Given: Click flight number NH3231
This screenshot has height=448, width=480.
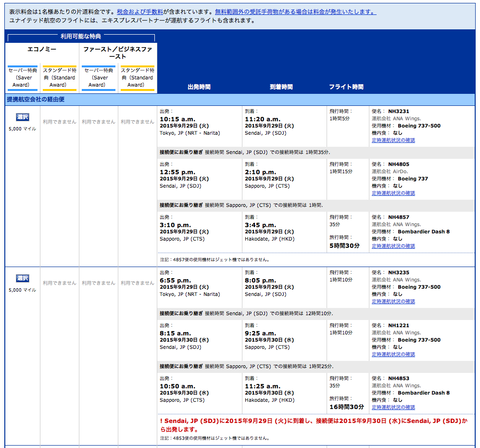Looking at the screenshot, I should tap(398, 111).
